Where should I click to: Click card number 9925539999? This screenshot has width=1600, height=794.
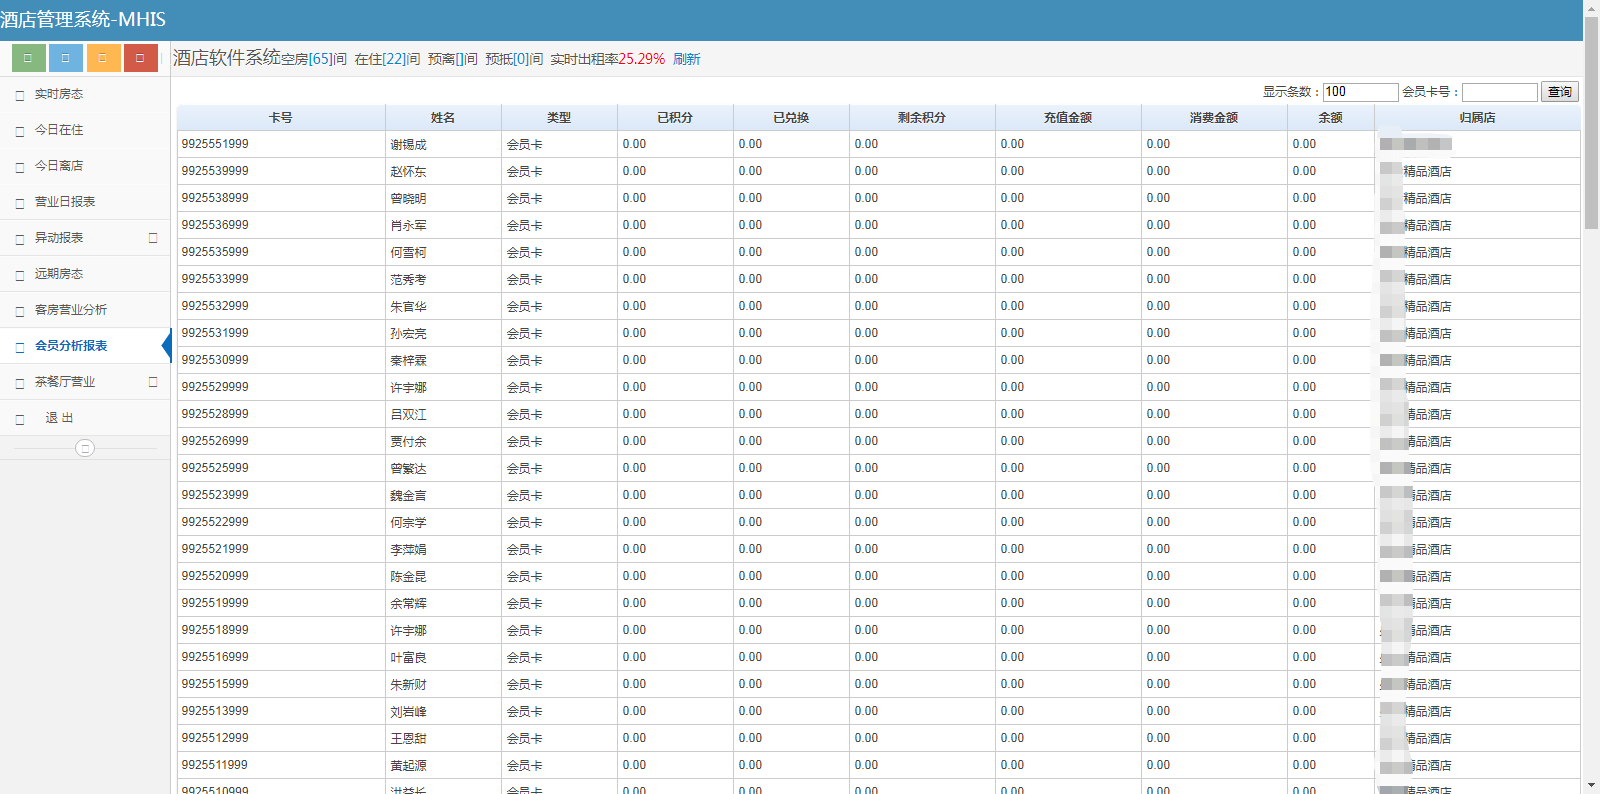(x=215, y=171)
